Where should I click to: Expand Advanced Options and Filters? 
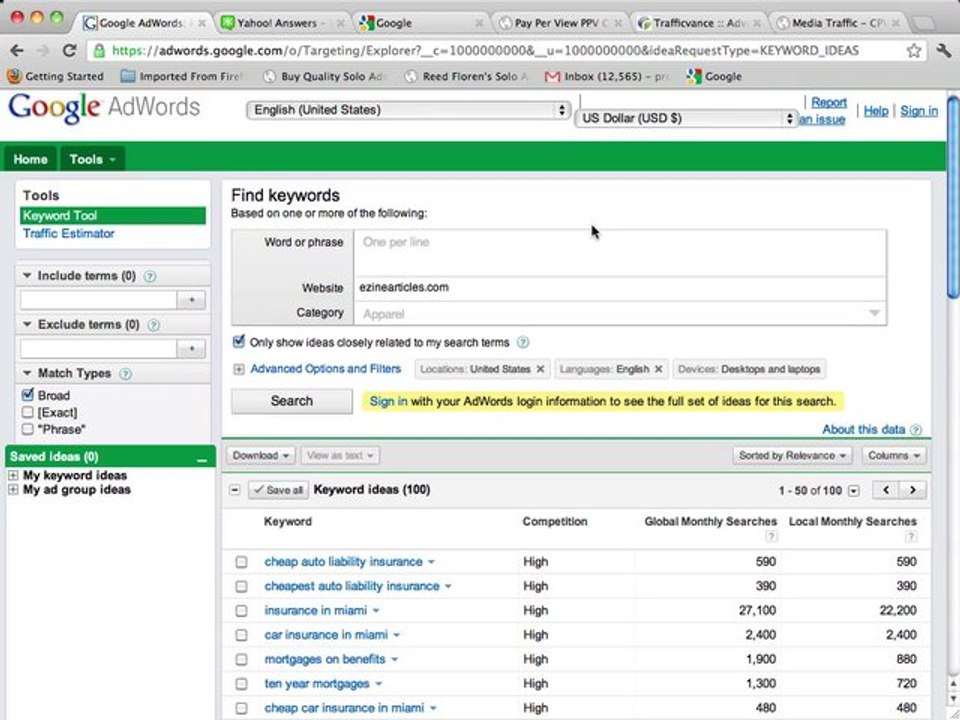(x=325, y=369)
